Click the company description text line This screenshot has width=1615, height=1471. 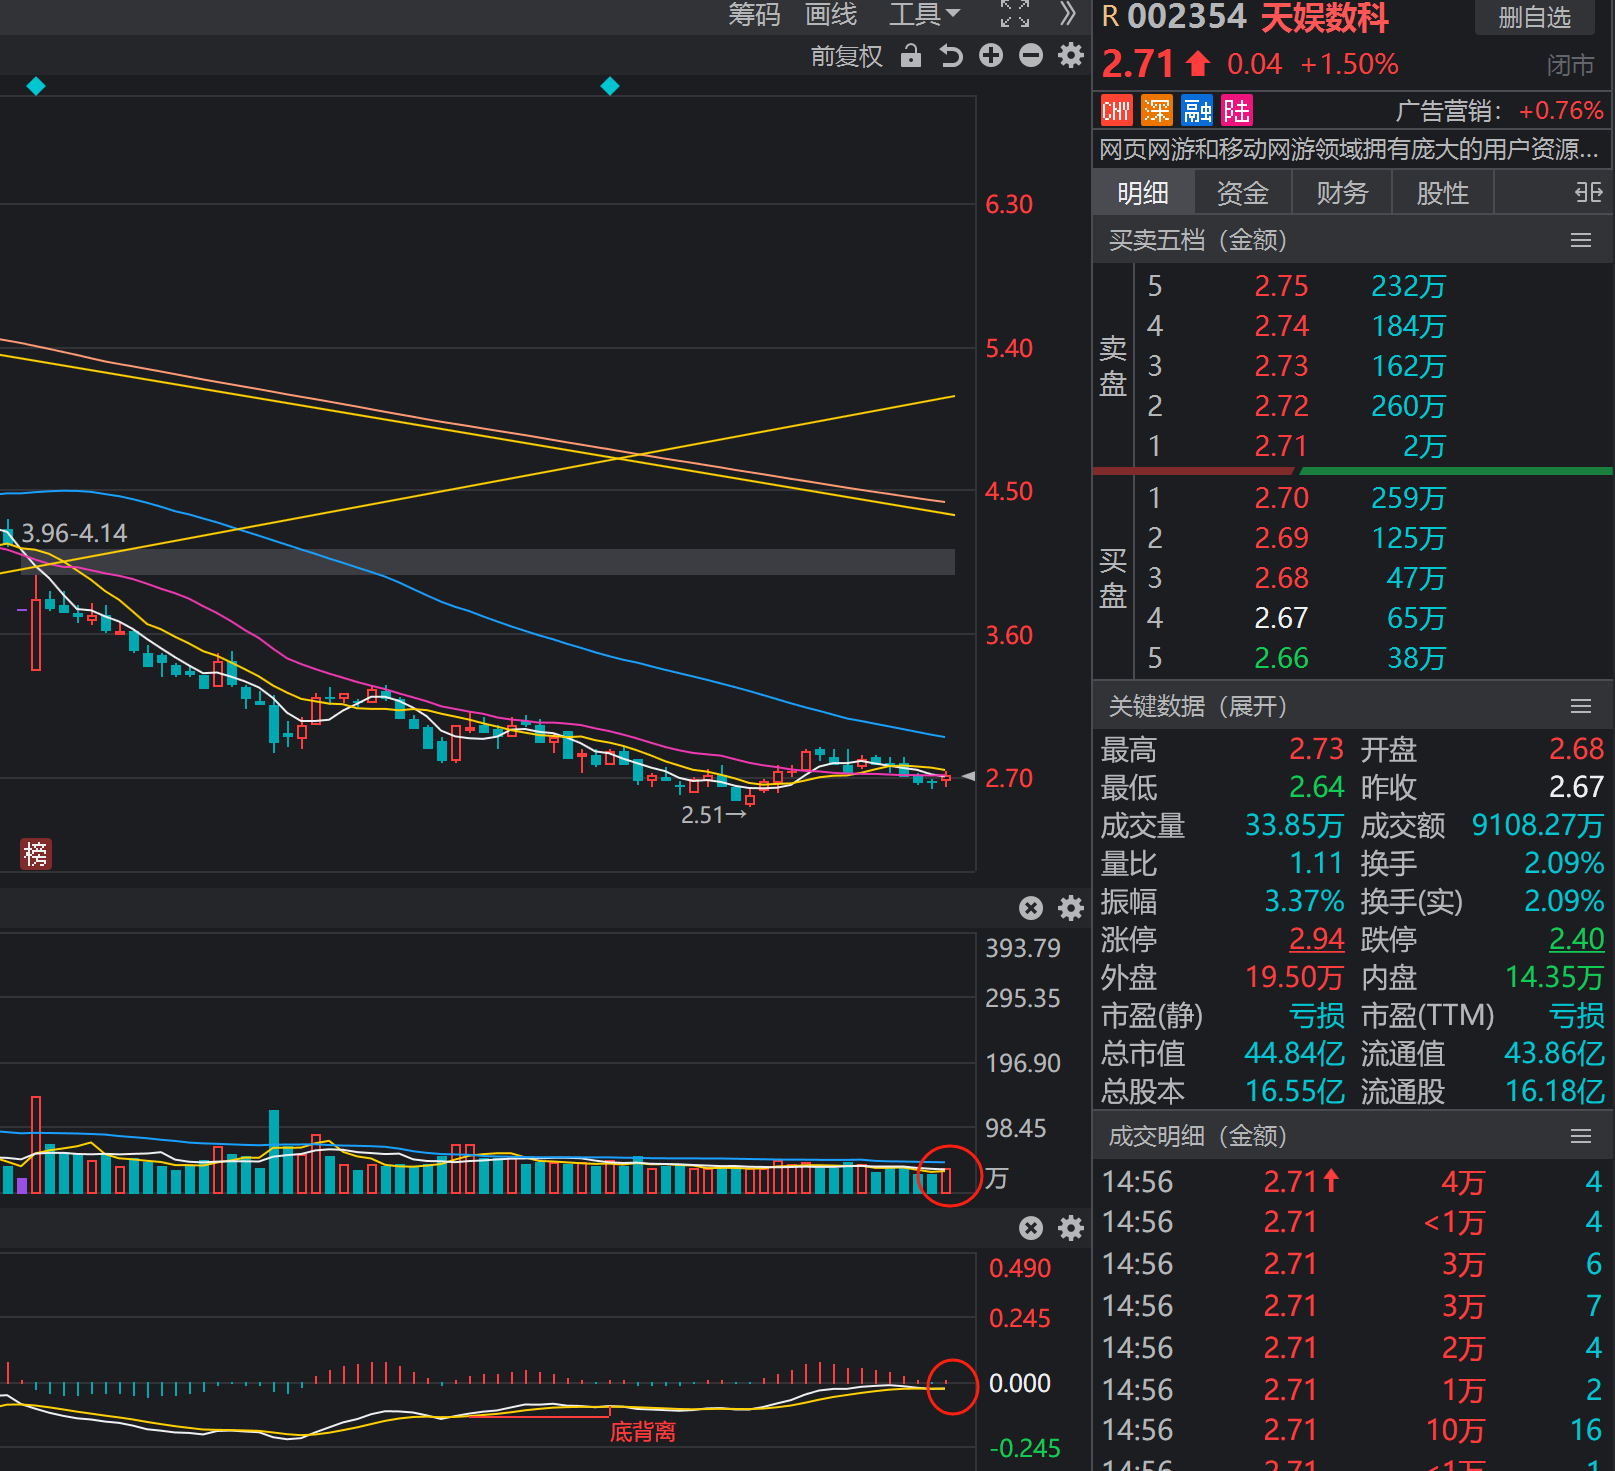pyautogui.click(x=1349, y=150)
